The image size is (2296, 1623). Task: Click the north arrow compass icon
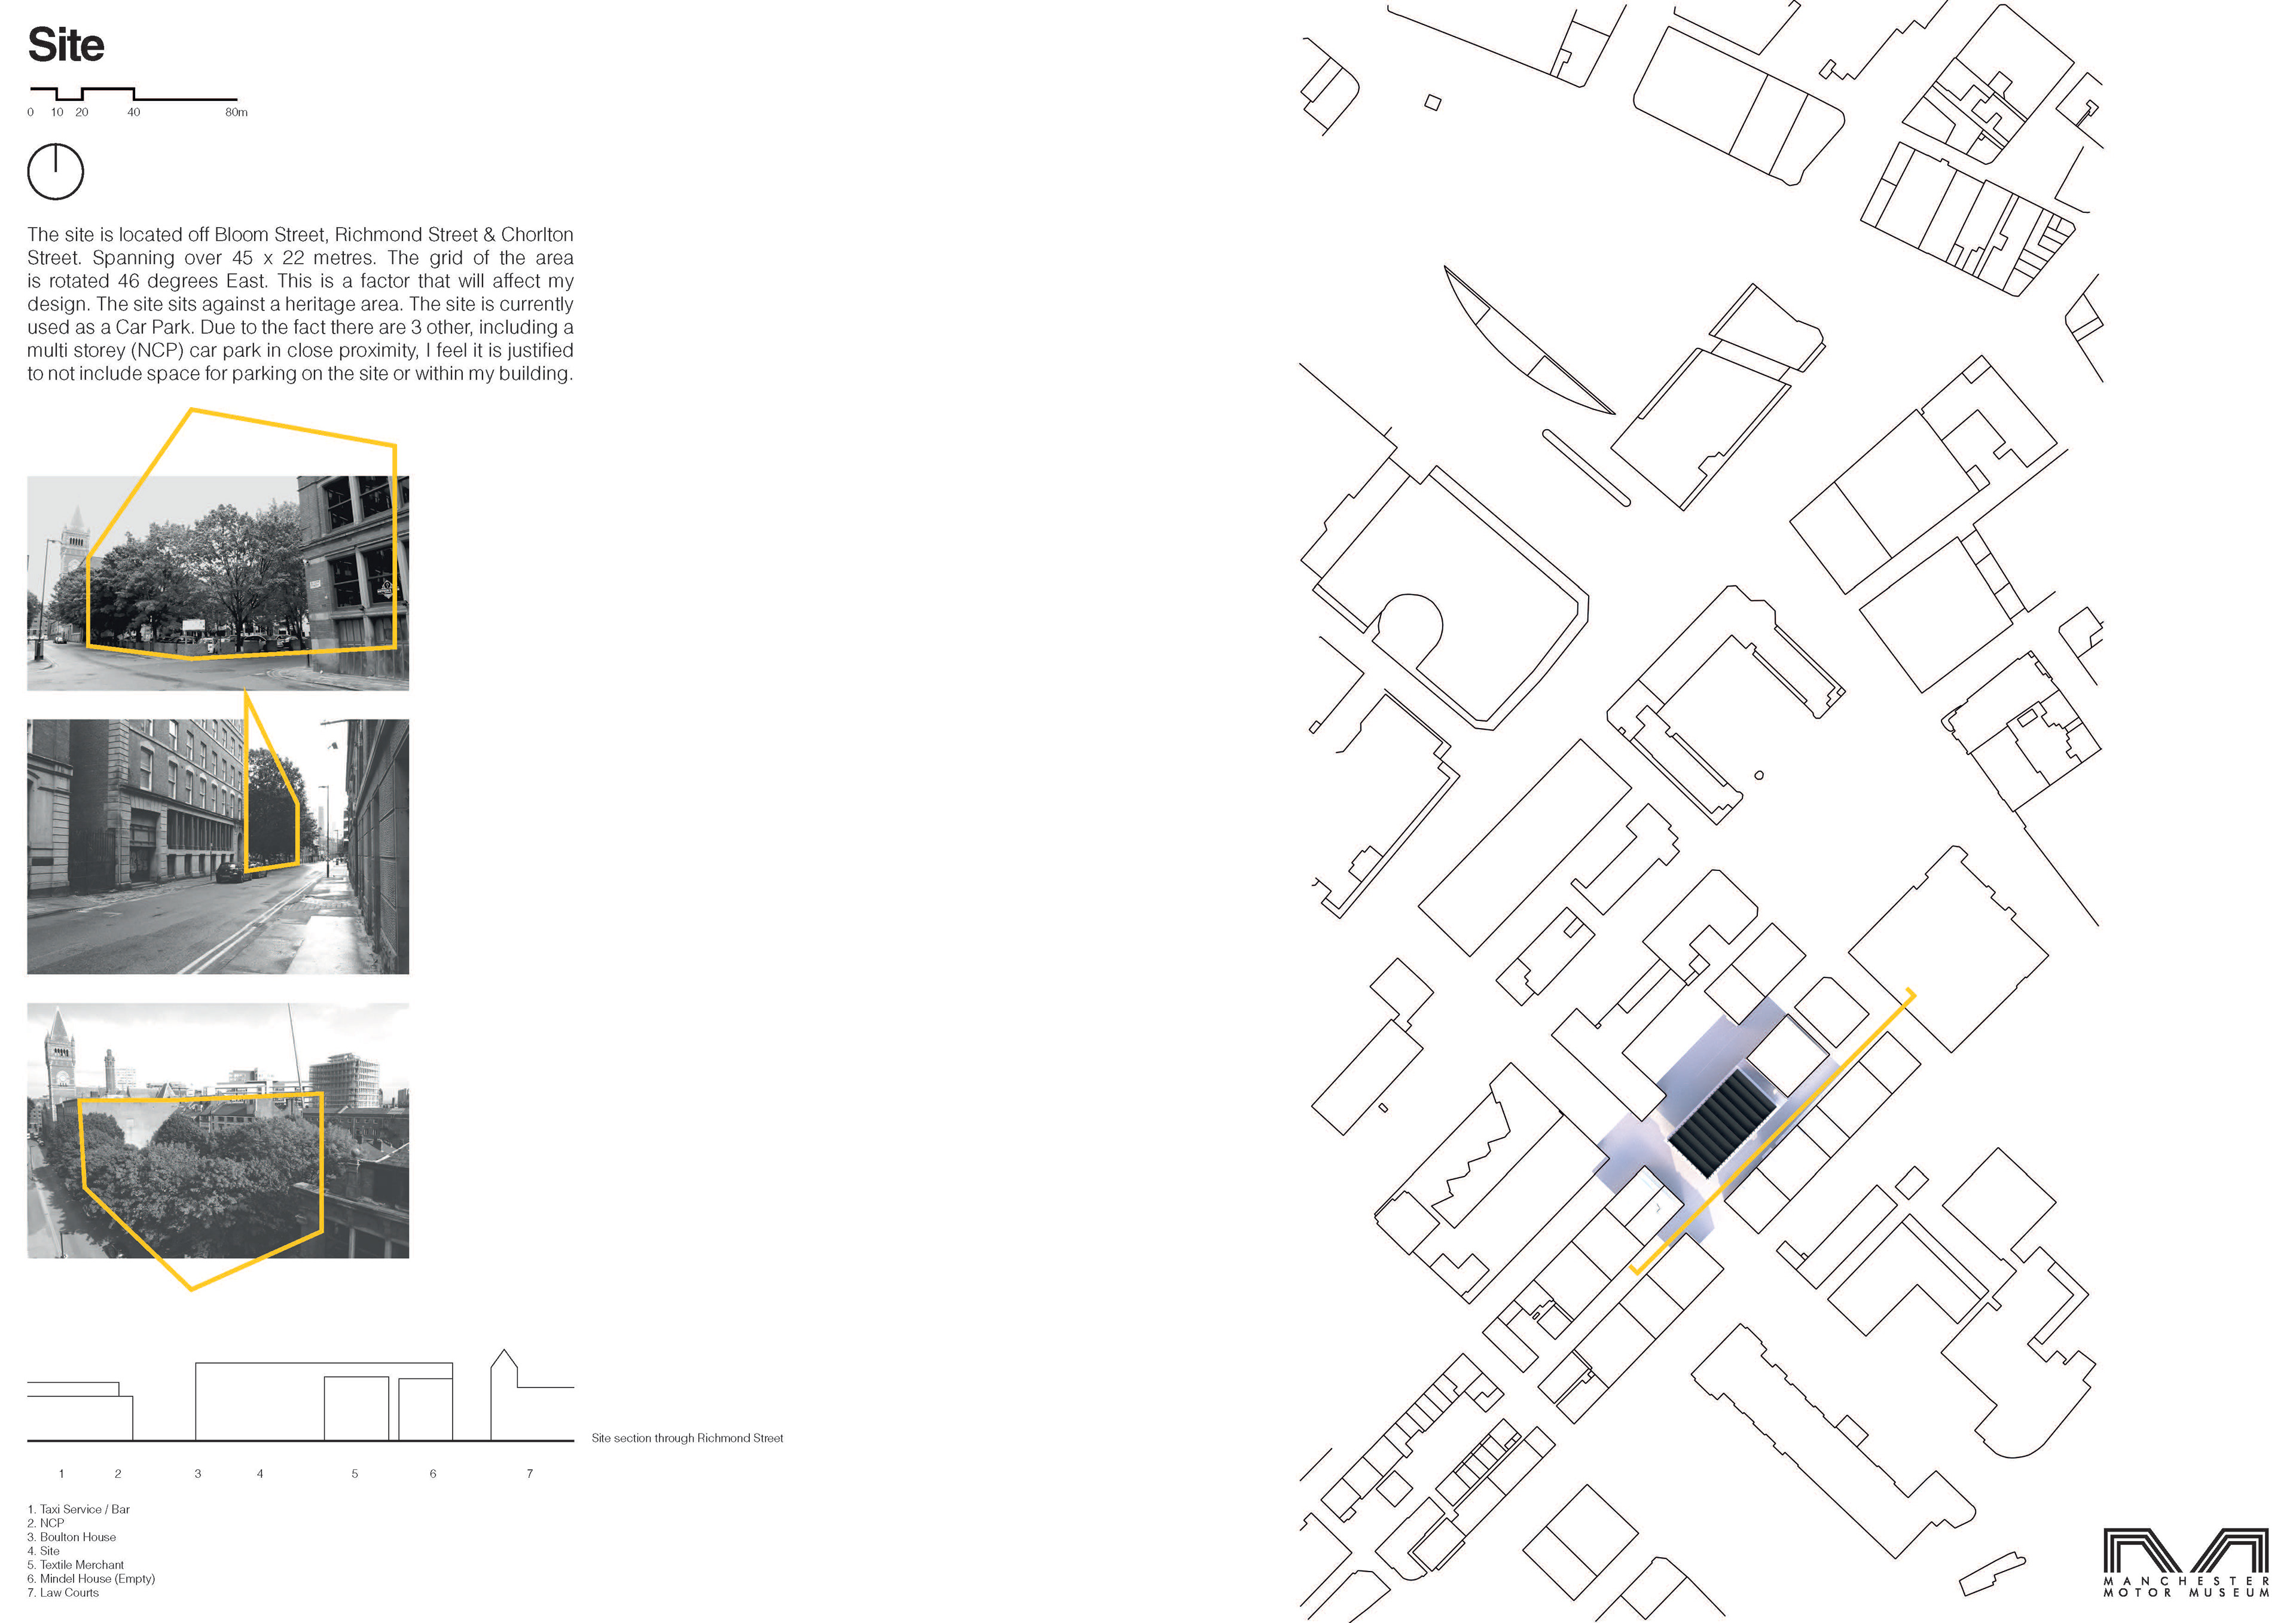pyautogui.click(x=55, y=171)
